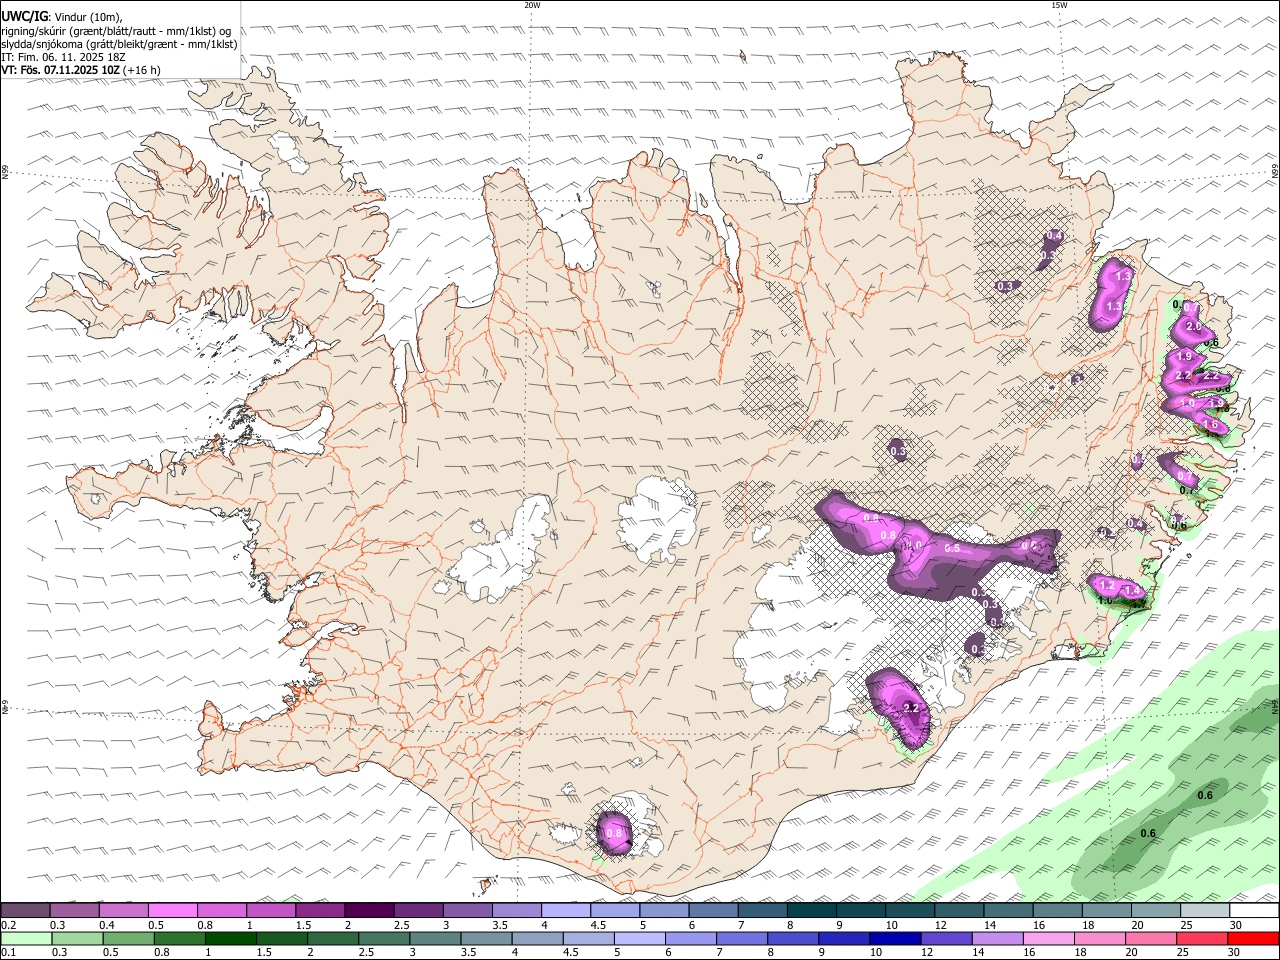Click the pale grey 25 swatch, upper legend row
This screenshot has height=960, width=1280.
coord(1205,911)
